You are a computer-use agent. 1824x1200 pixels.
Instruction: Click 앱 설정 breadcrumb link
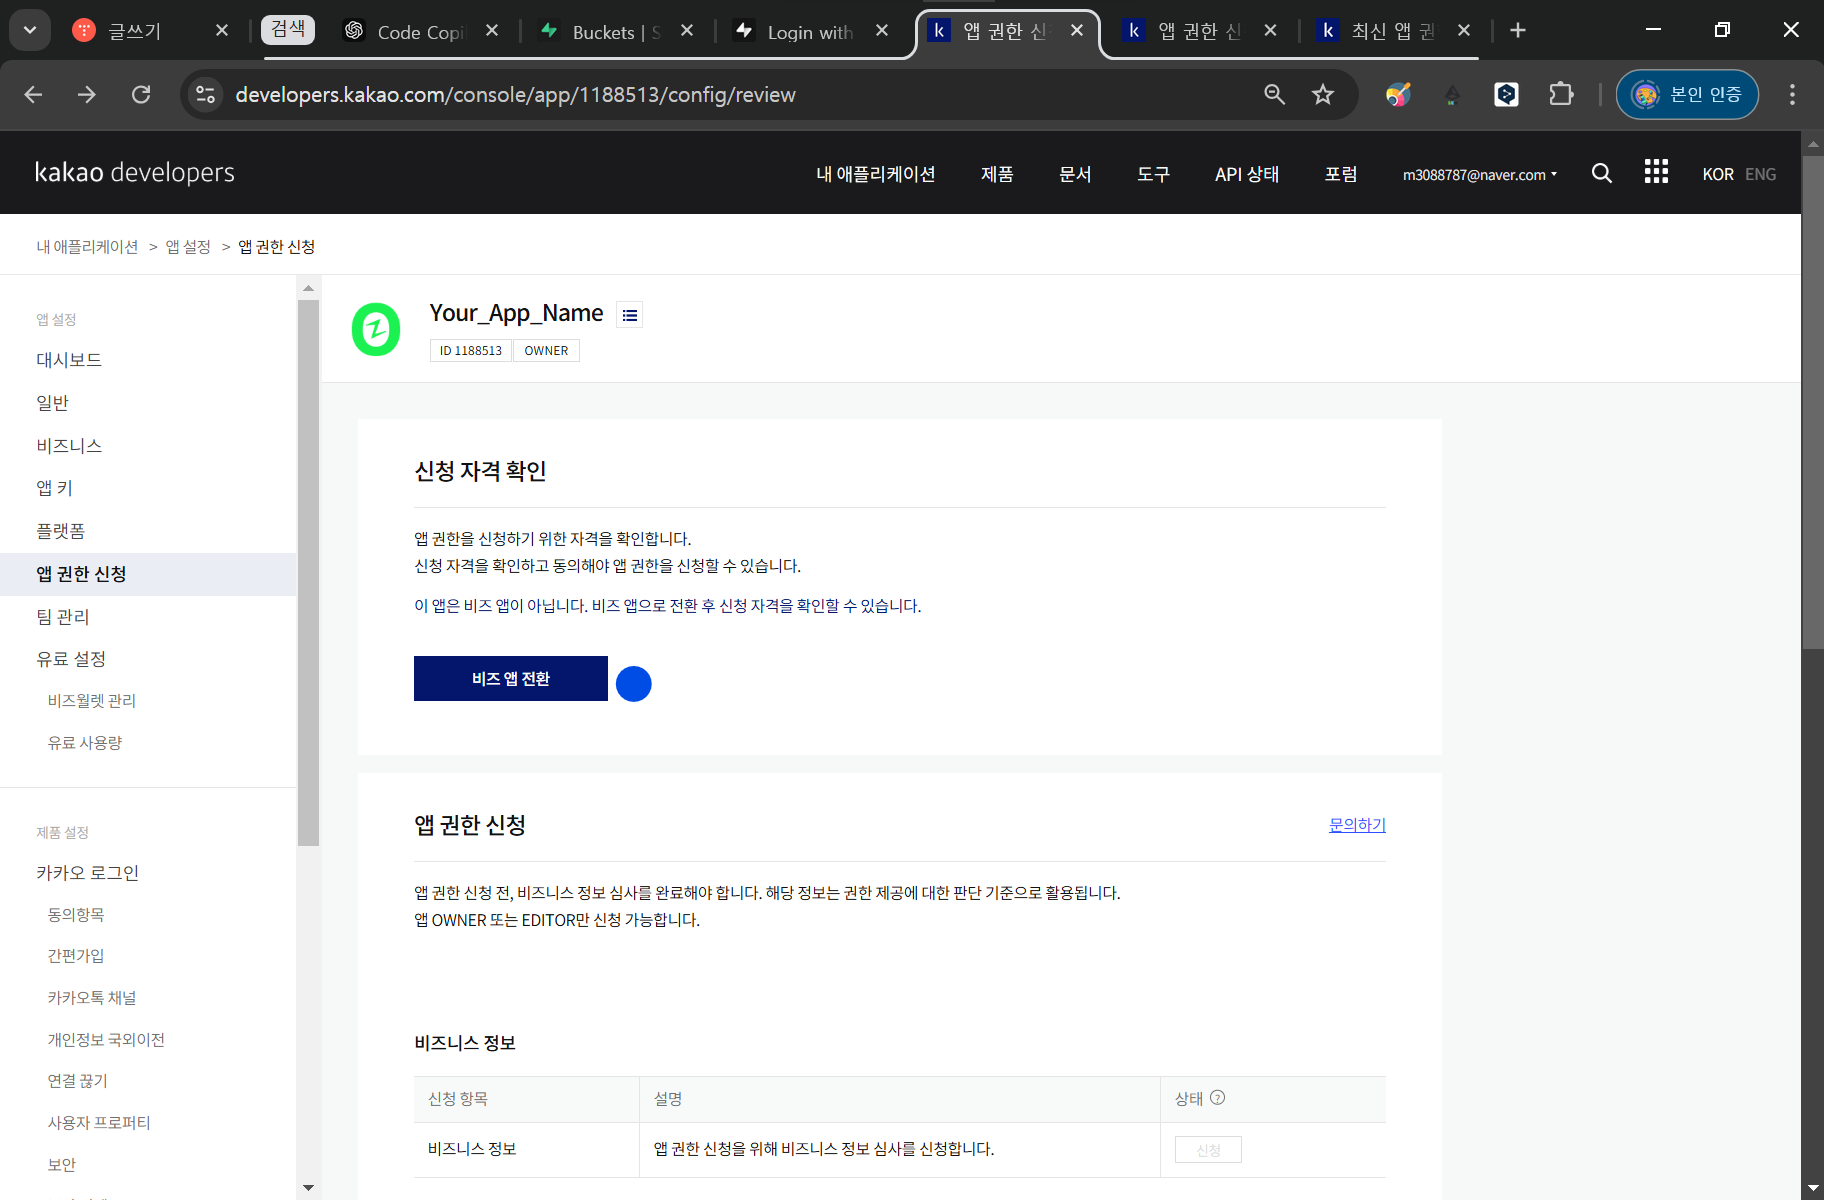click(188, 247)
